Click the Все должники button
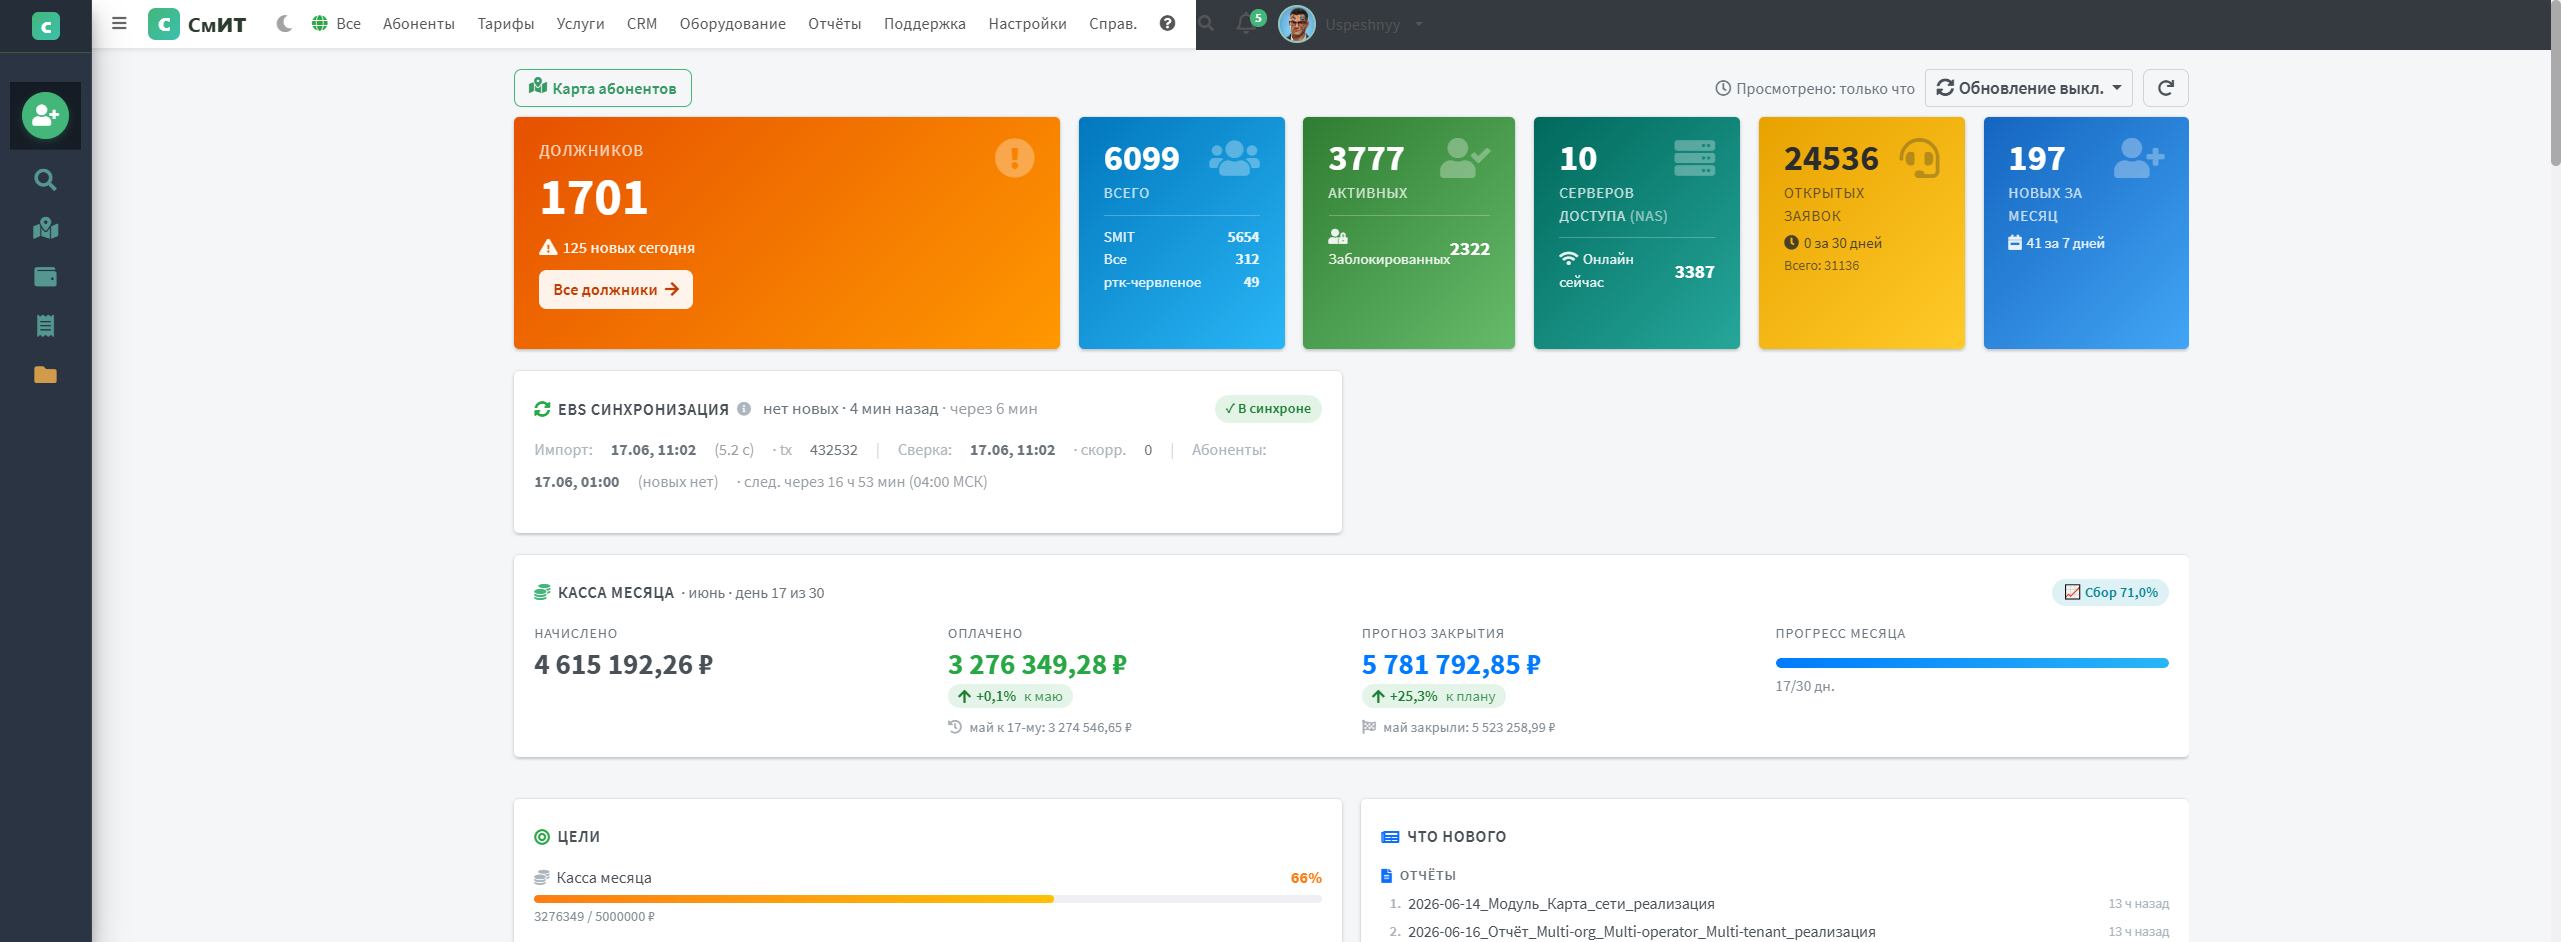 pos(616,290)
